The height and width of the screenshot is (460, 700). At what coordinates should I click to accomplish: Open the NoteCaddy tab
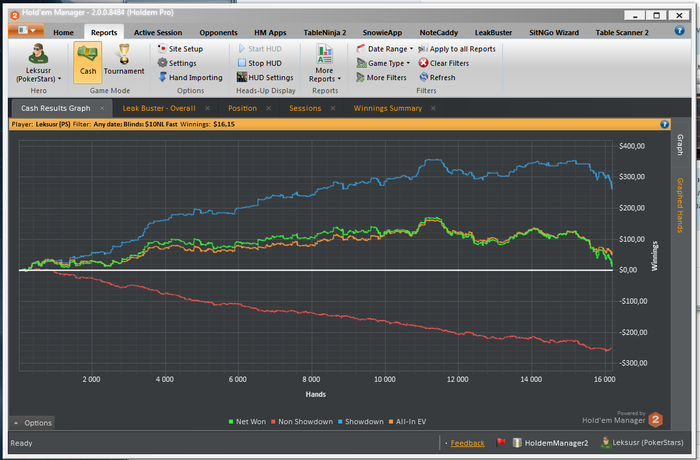438,32
